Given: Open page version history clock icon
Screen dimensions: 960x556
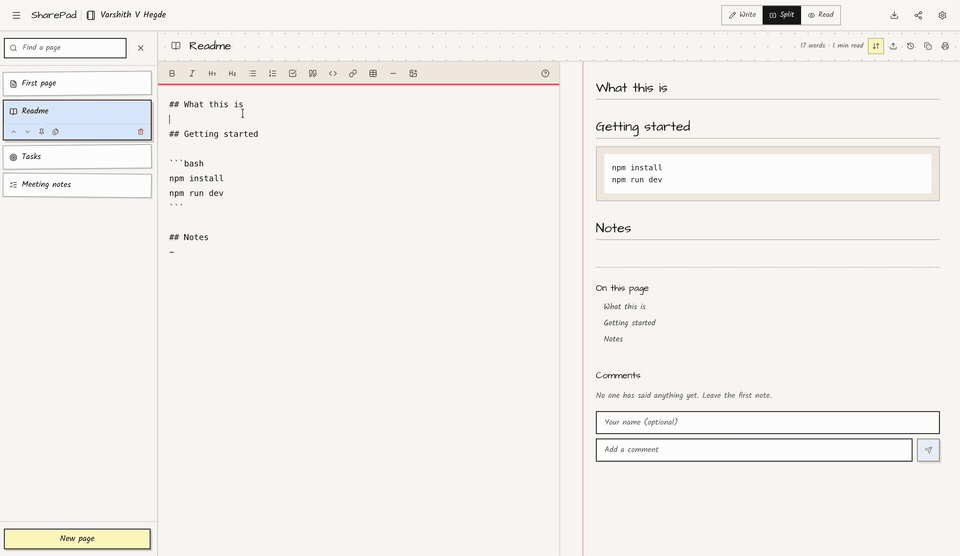Looking at the screenshot, I should click(x=910, y=46).
